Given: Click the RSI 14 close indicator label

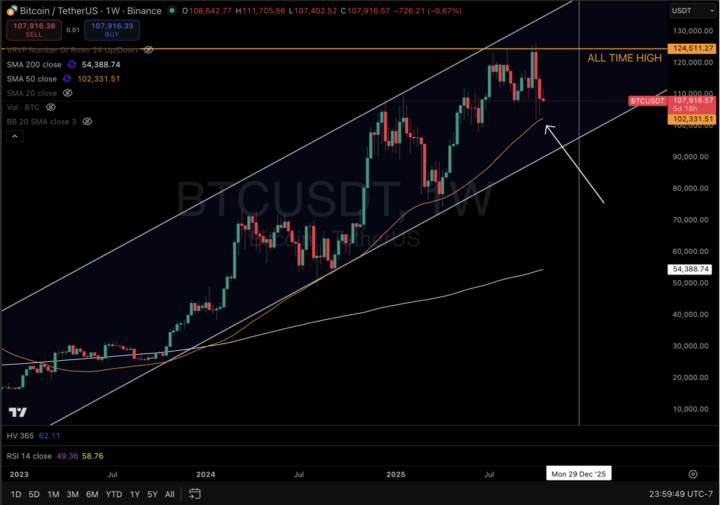Looking at the screenshot, I should 29,455.
